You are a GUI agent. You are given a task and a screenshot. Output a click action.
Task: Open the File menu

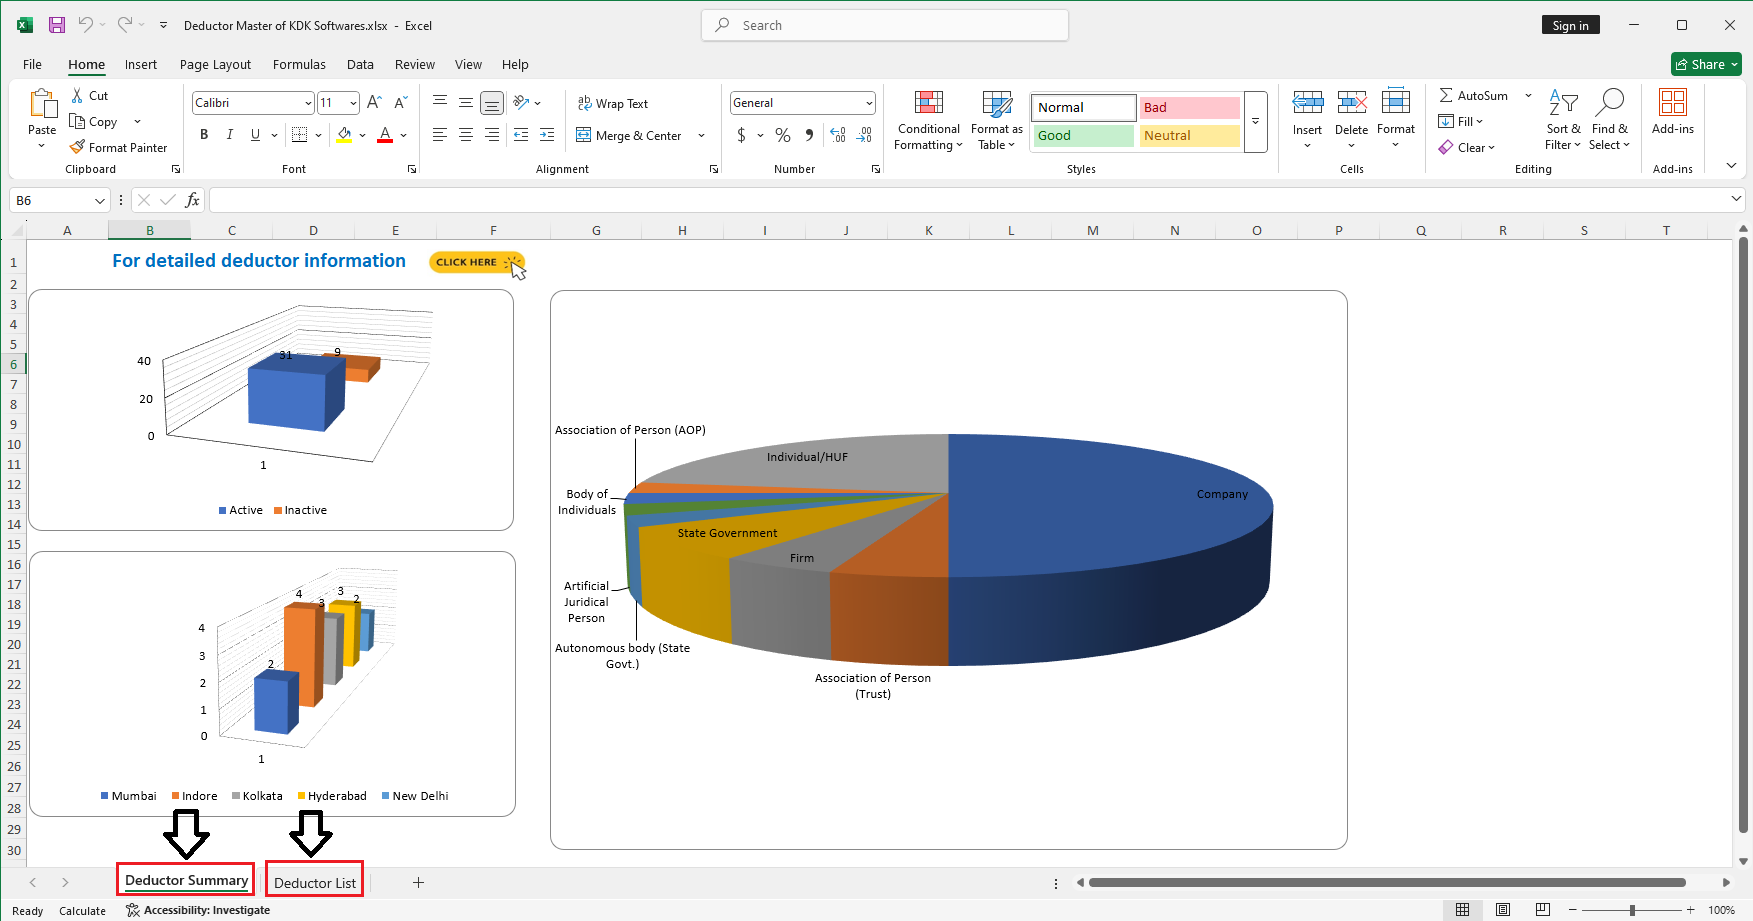tap(32, 64)
